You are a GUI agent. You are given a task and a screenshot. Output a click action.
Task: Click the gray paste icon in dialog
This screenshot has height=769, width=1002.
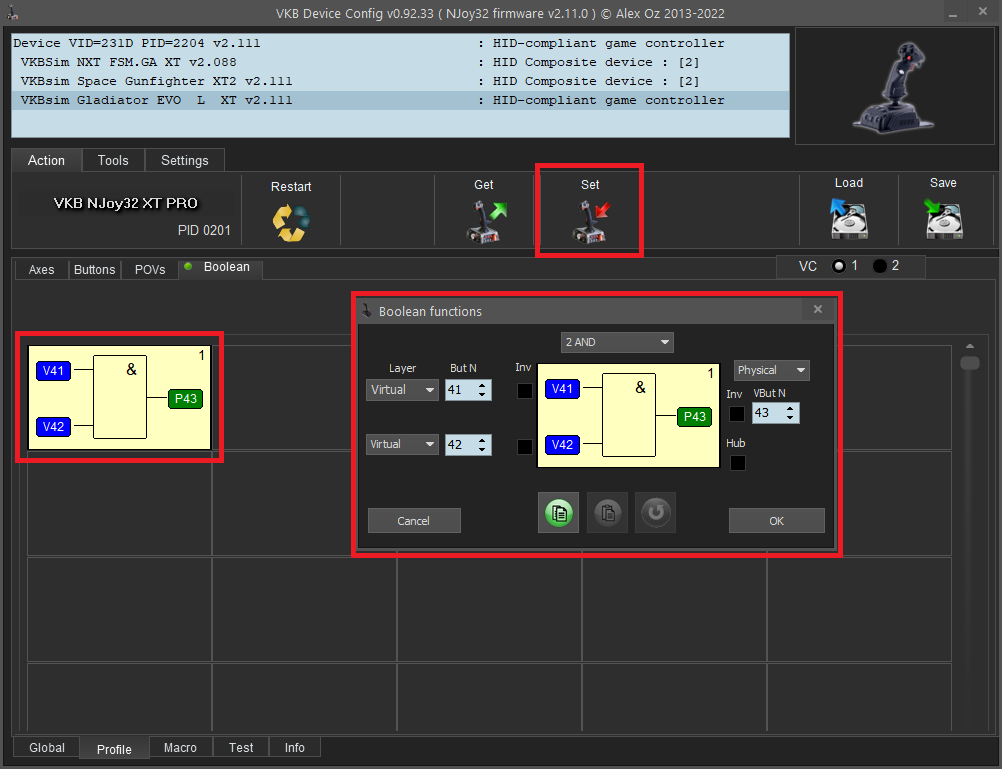(607, 513)
